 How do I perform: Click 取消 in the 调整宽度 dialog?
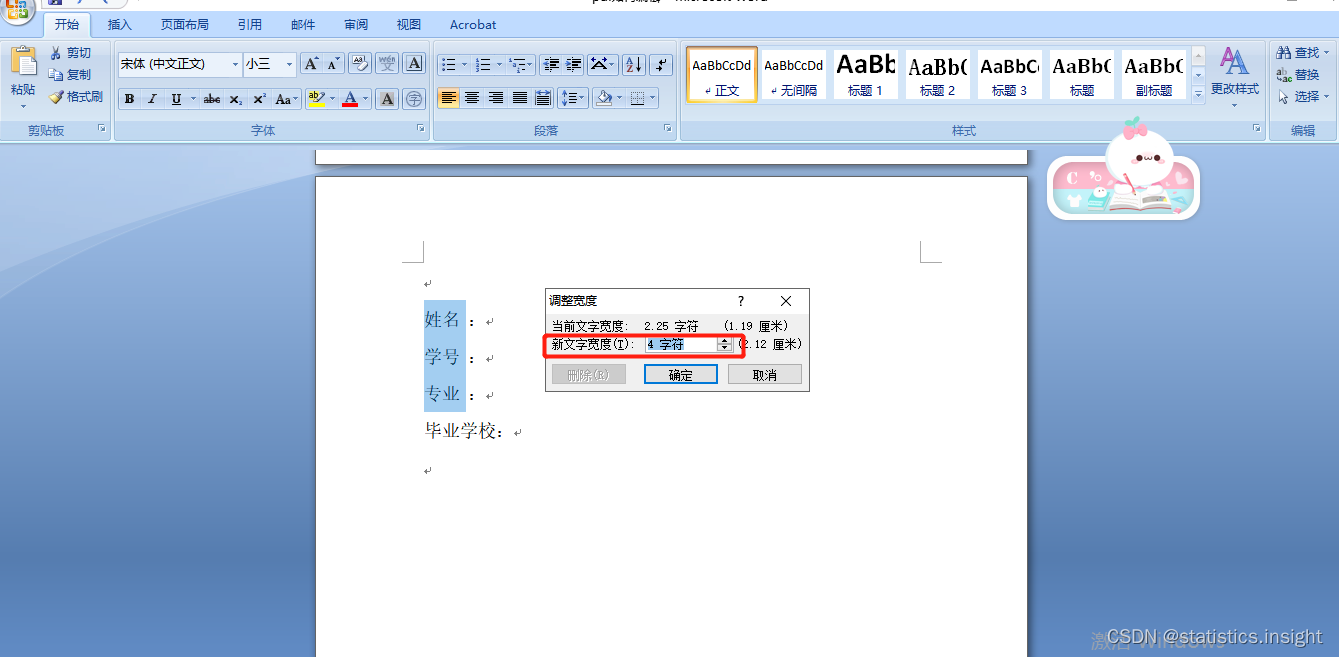pyautogui.click(x=765, y=375)
